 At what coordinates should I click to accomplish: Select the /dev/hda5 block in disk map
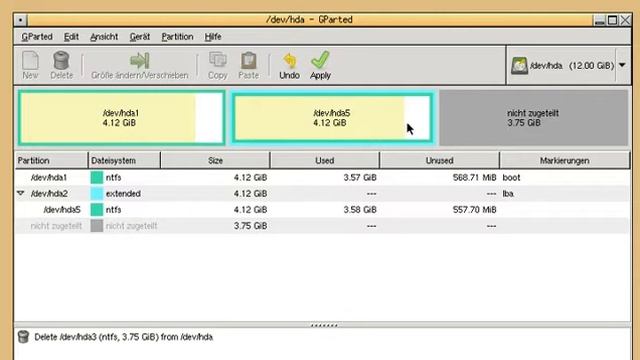point(333,118)
